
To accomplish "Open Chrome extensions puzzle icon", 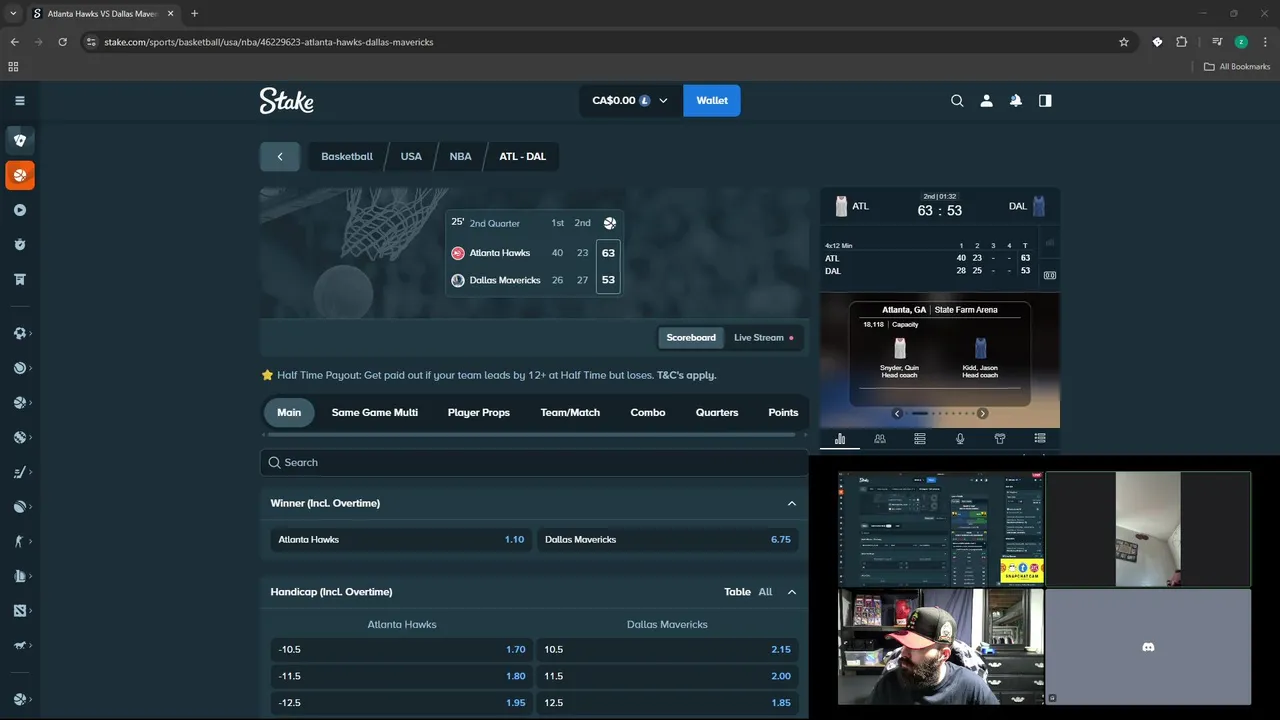I will (1182, 42).
